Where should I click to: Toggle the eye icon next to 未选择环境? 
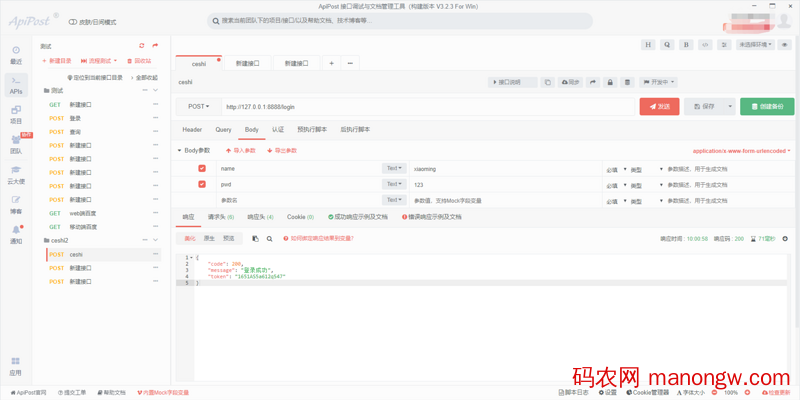click(x=785, y=45)
